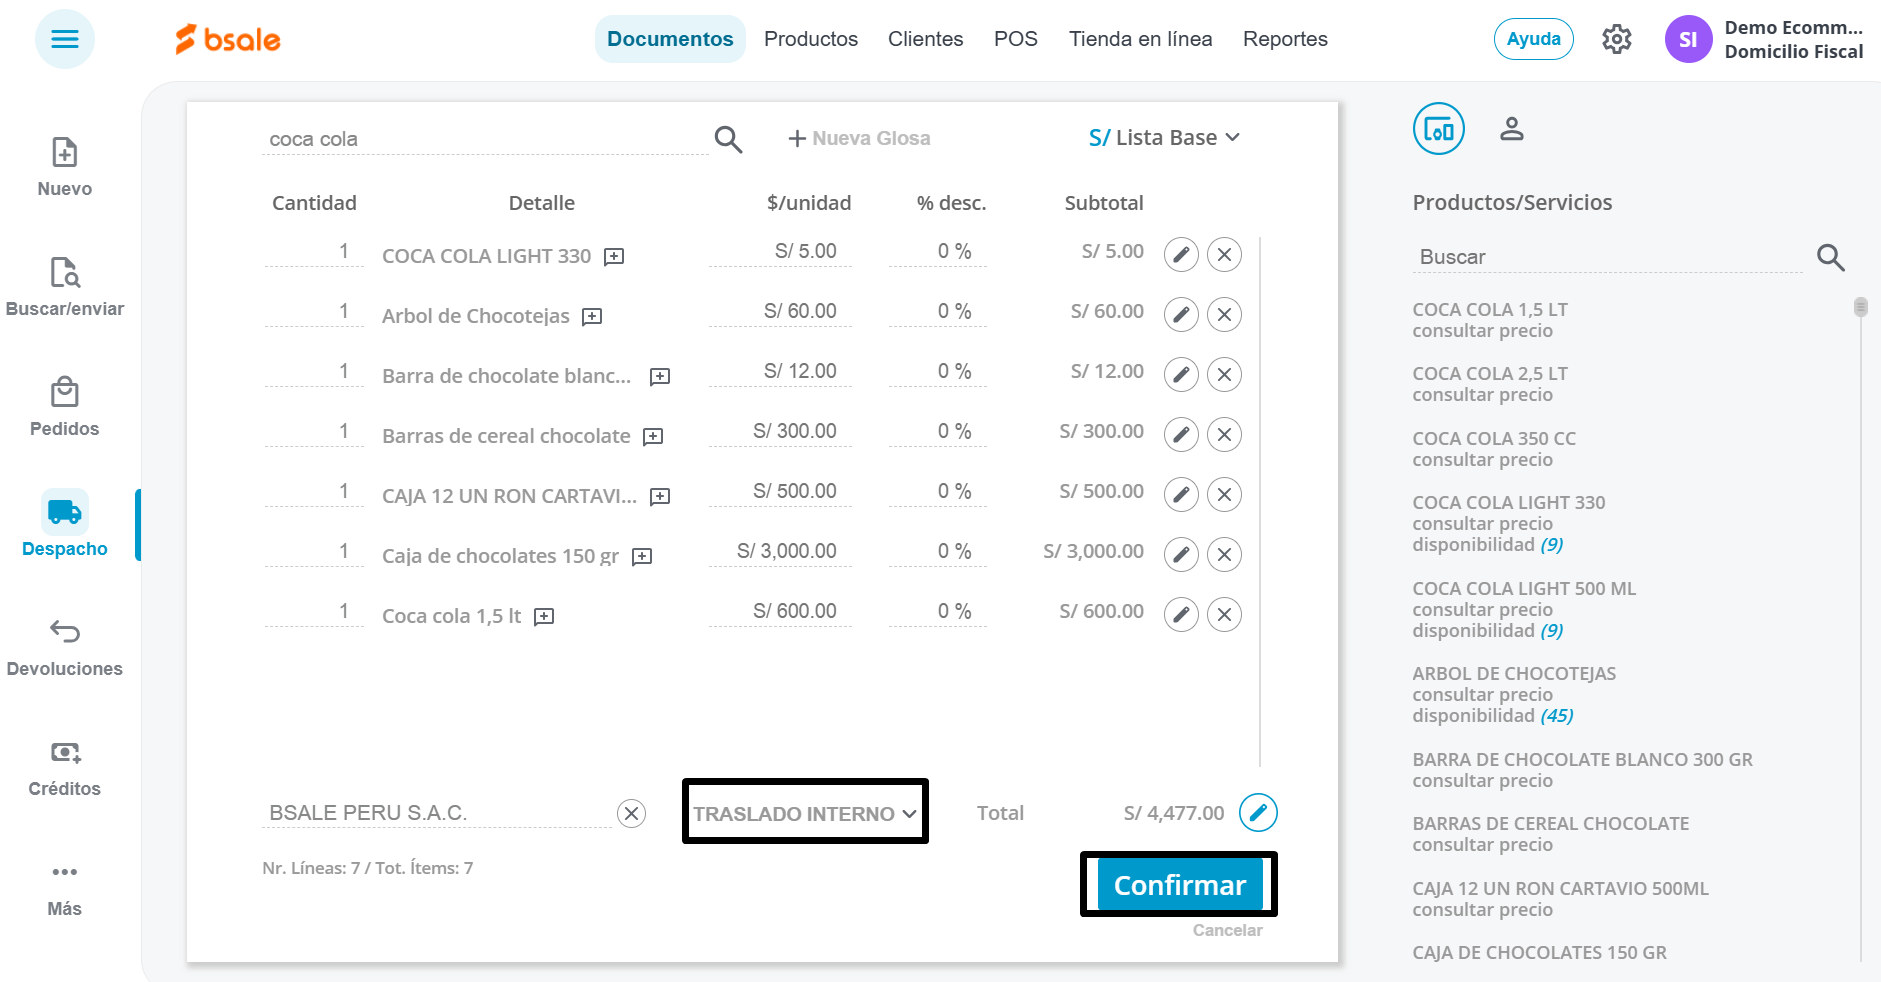The image size is (1881, 982).
Task: Expand Coca cola 1,5 lt detail note
Action: (544, 617)
